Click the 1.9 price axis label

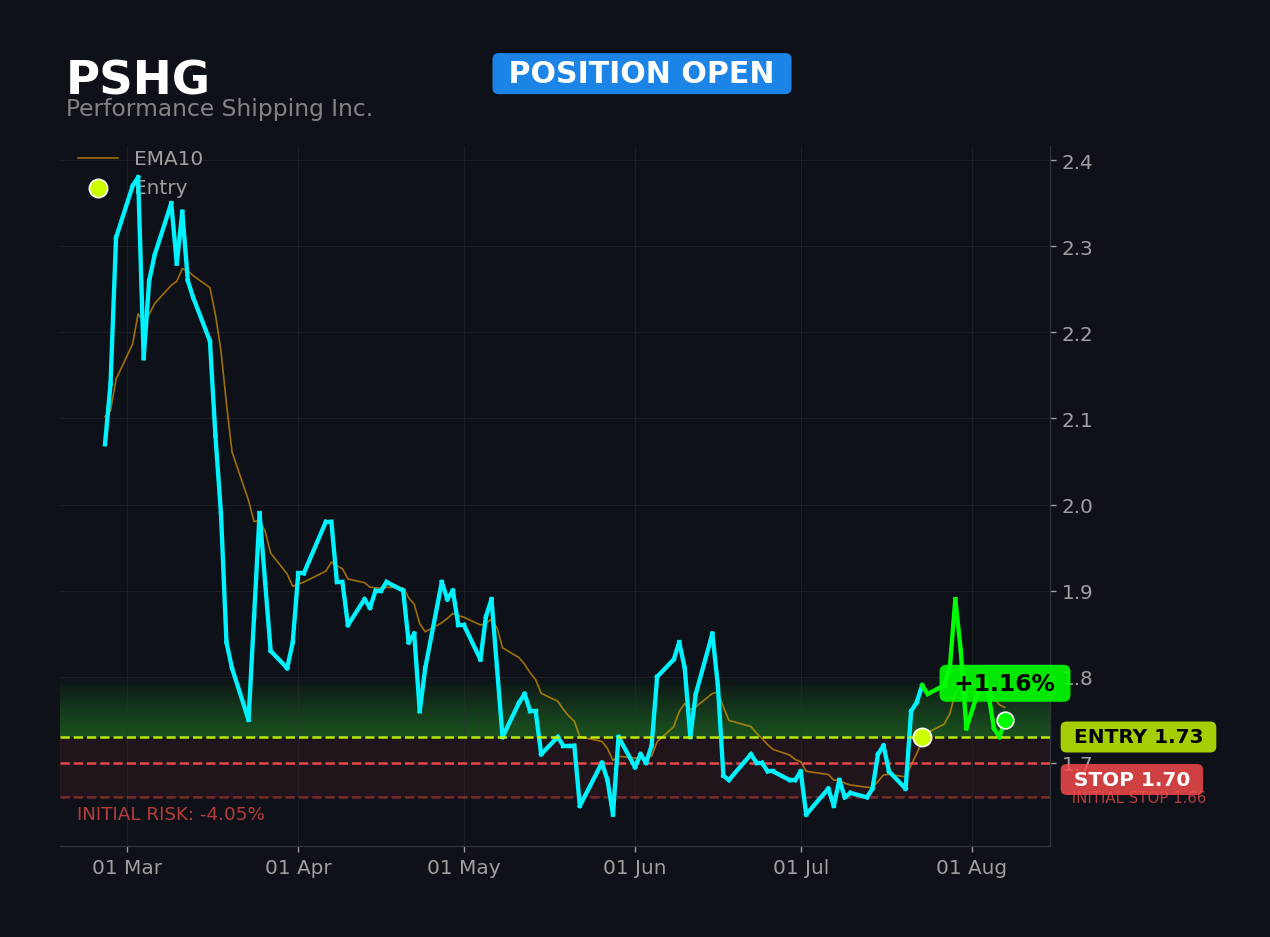point(1078,592)
